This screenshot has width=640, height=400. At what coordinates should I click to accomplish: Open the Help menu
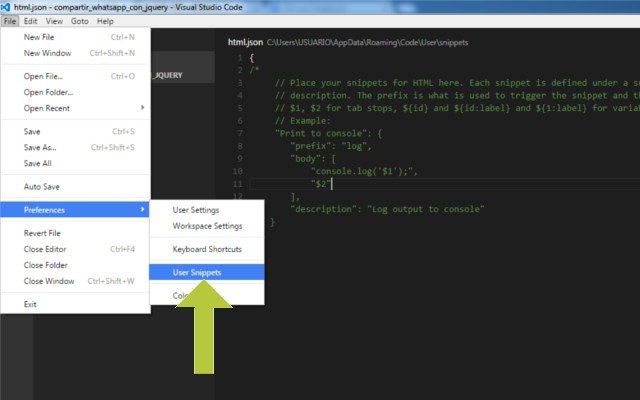coord(105,21)
